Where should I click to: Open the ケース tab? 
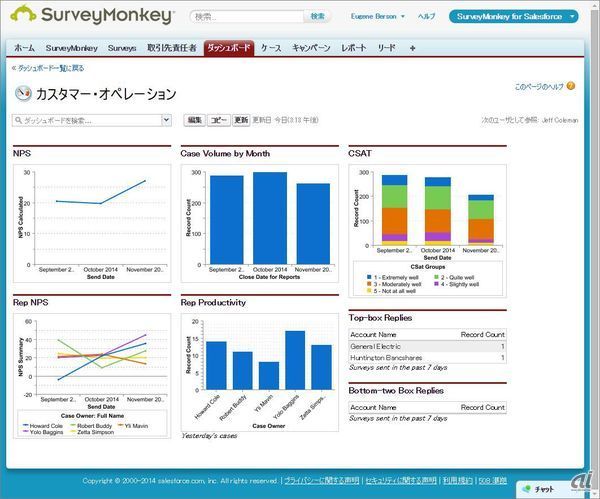pyautogui.click(x=271, y=48)
